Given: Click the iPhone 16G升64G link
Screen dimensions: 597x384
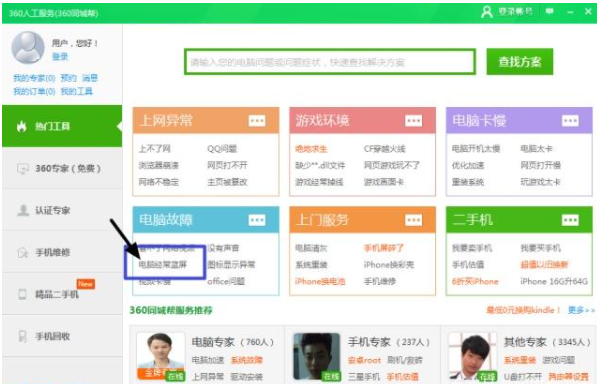Looking at the screenshot, I should coord(554,281).
